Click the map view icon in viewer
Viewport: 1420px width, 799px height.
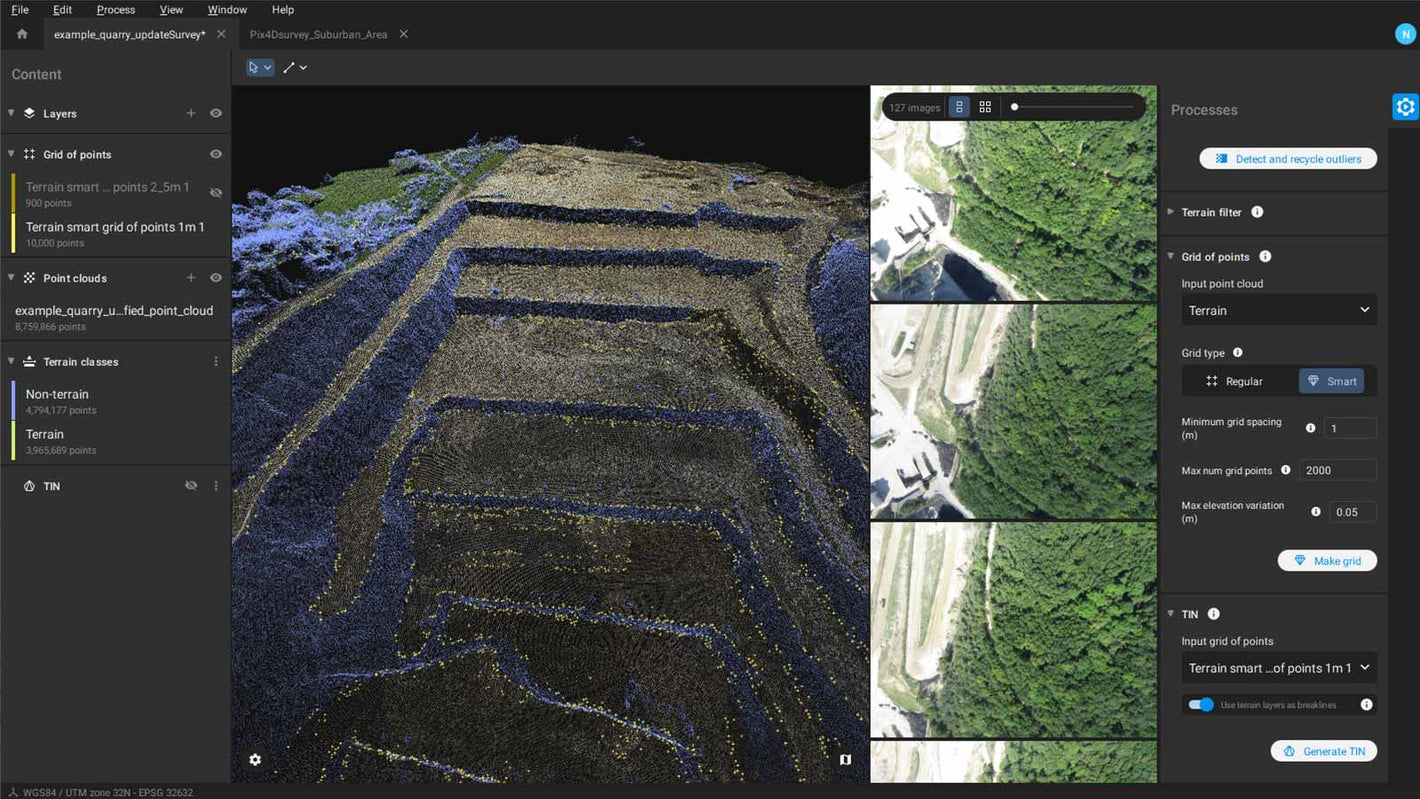tap(845, 760)
